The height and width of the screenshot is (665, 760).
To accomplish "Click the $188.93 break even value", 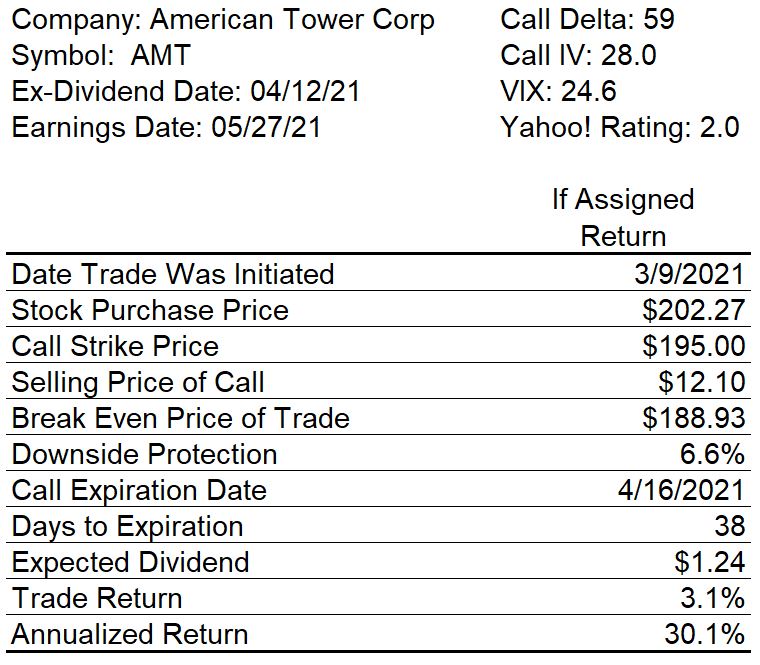I will coord(694,418).
